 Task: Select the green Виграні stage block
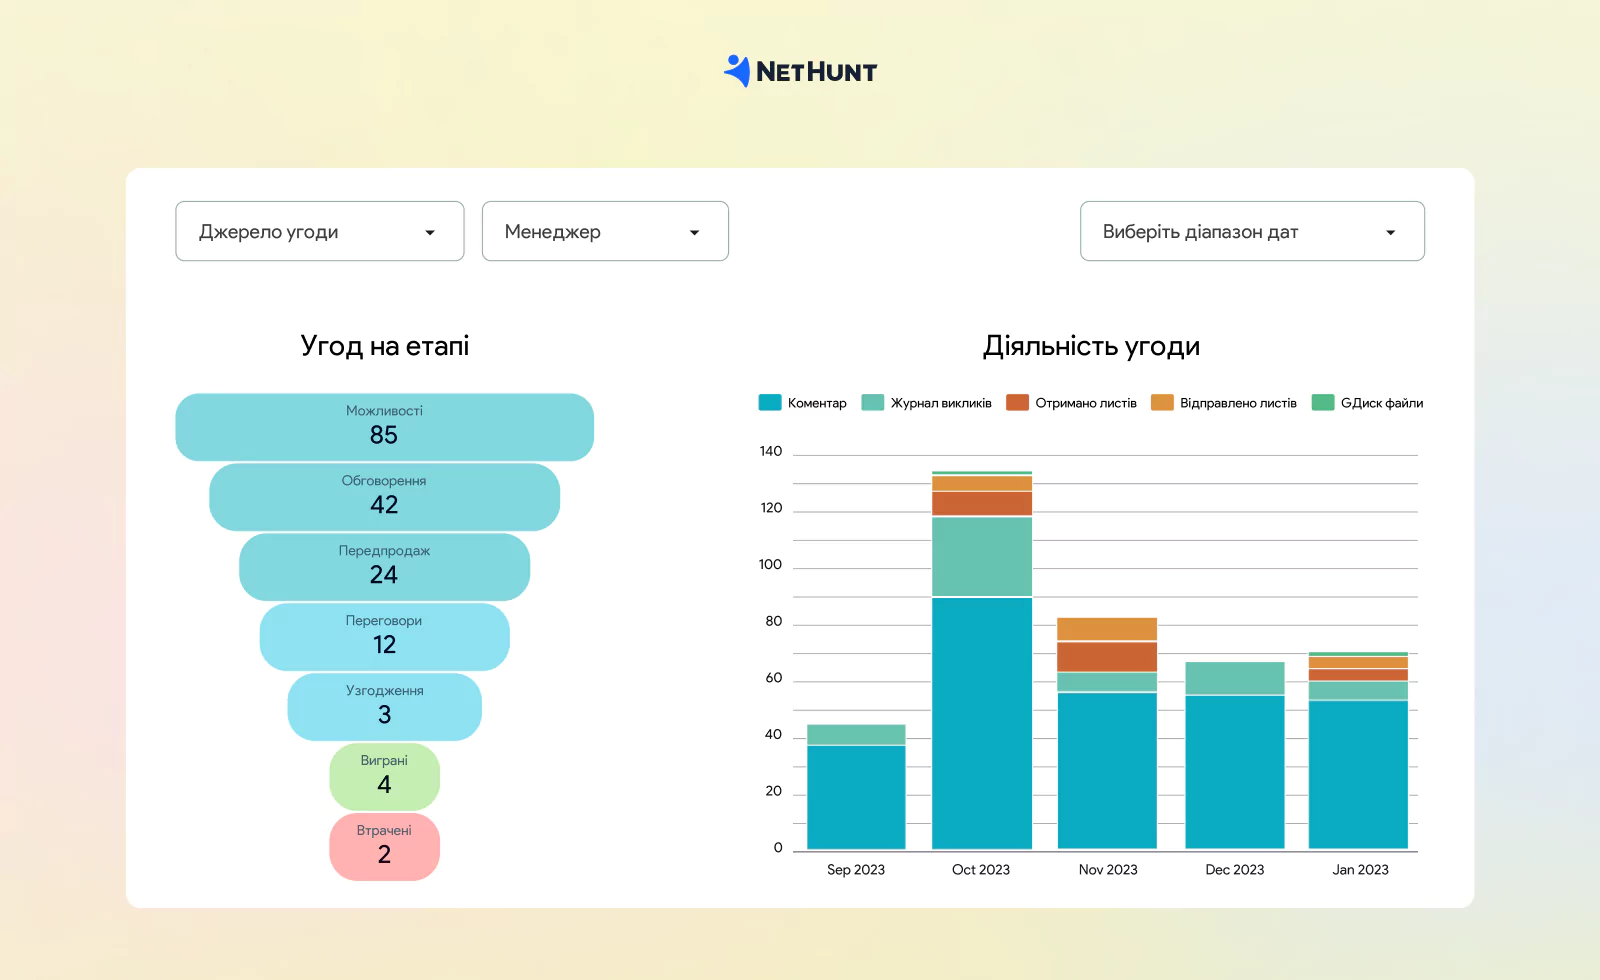click(384, 777)
